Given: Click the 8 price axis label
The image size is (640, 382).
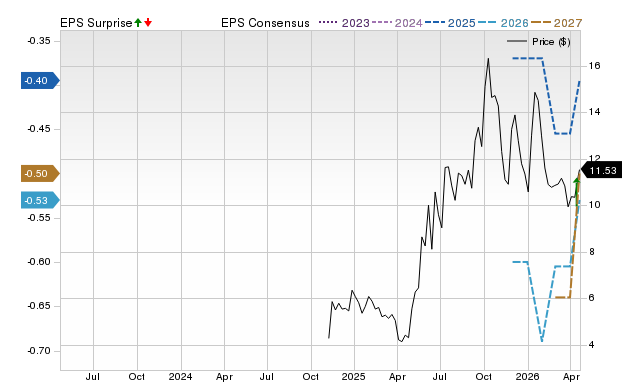Looking at the screenshot, I should pos(591,252).
